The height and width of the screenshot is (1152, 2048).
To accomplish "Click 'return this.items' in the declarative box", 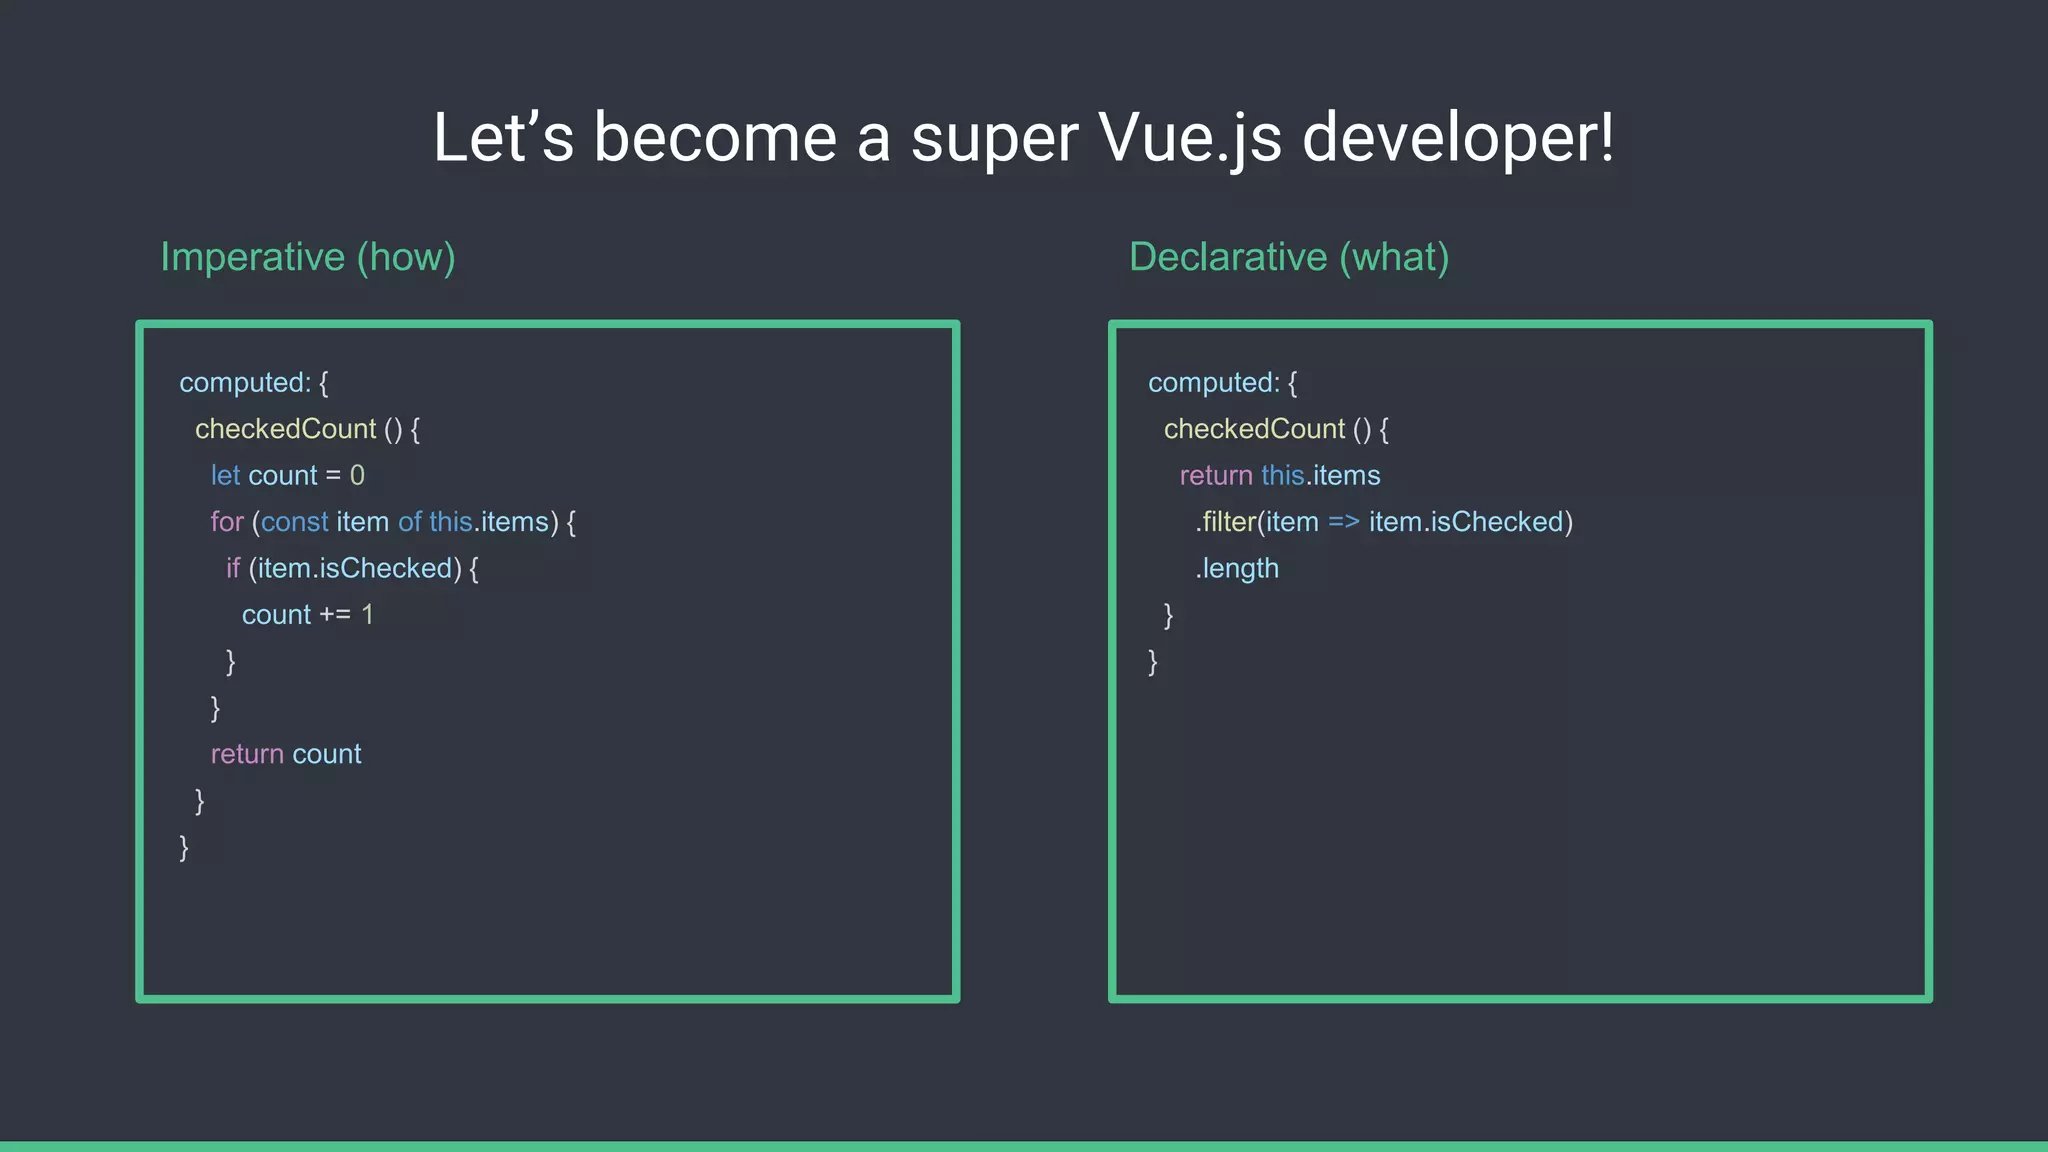I will tap(1280, 475).
